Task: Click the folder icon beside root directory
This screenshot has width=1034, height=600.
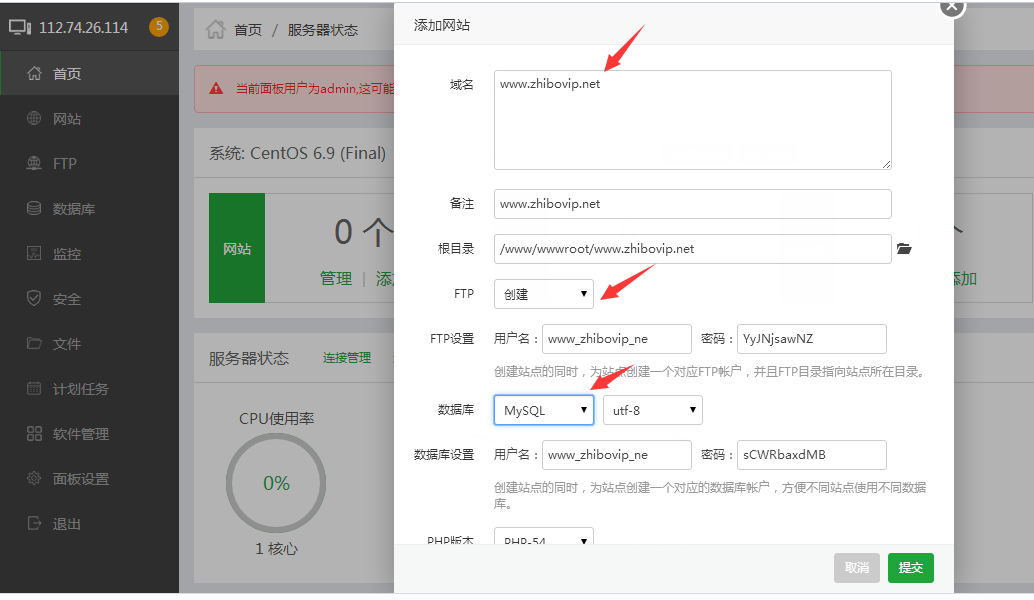Action: (904, 249)
